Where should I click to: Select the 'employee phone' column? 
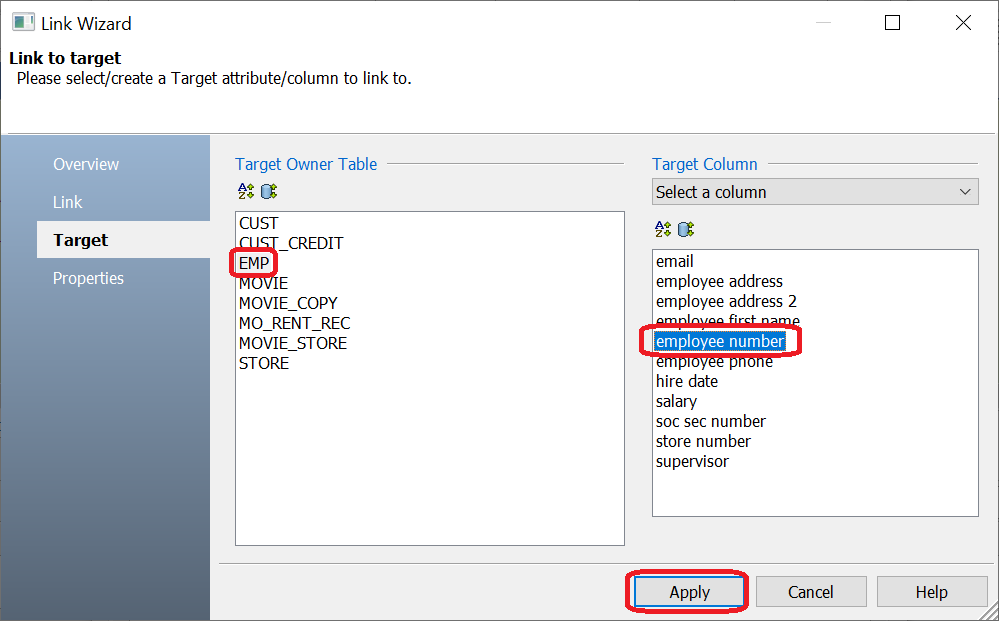click(714, 362)
